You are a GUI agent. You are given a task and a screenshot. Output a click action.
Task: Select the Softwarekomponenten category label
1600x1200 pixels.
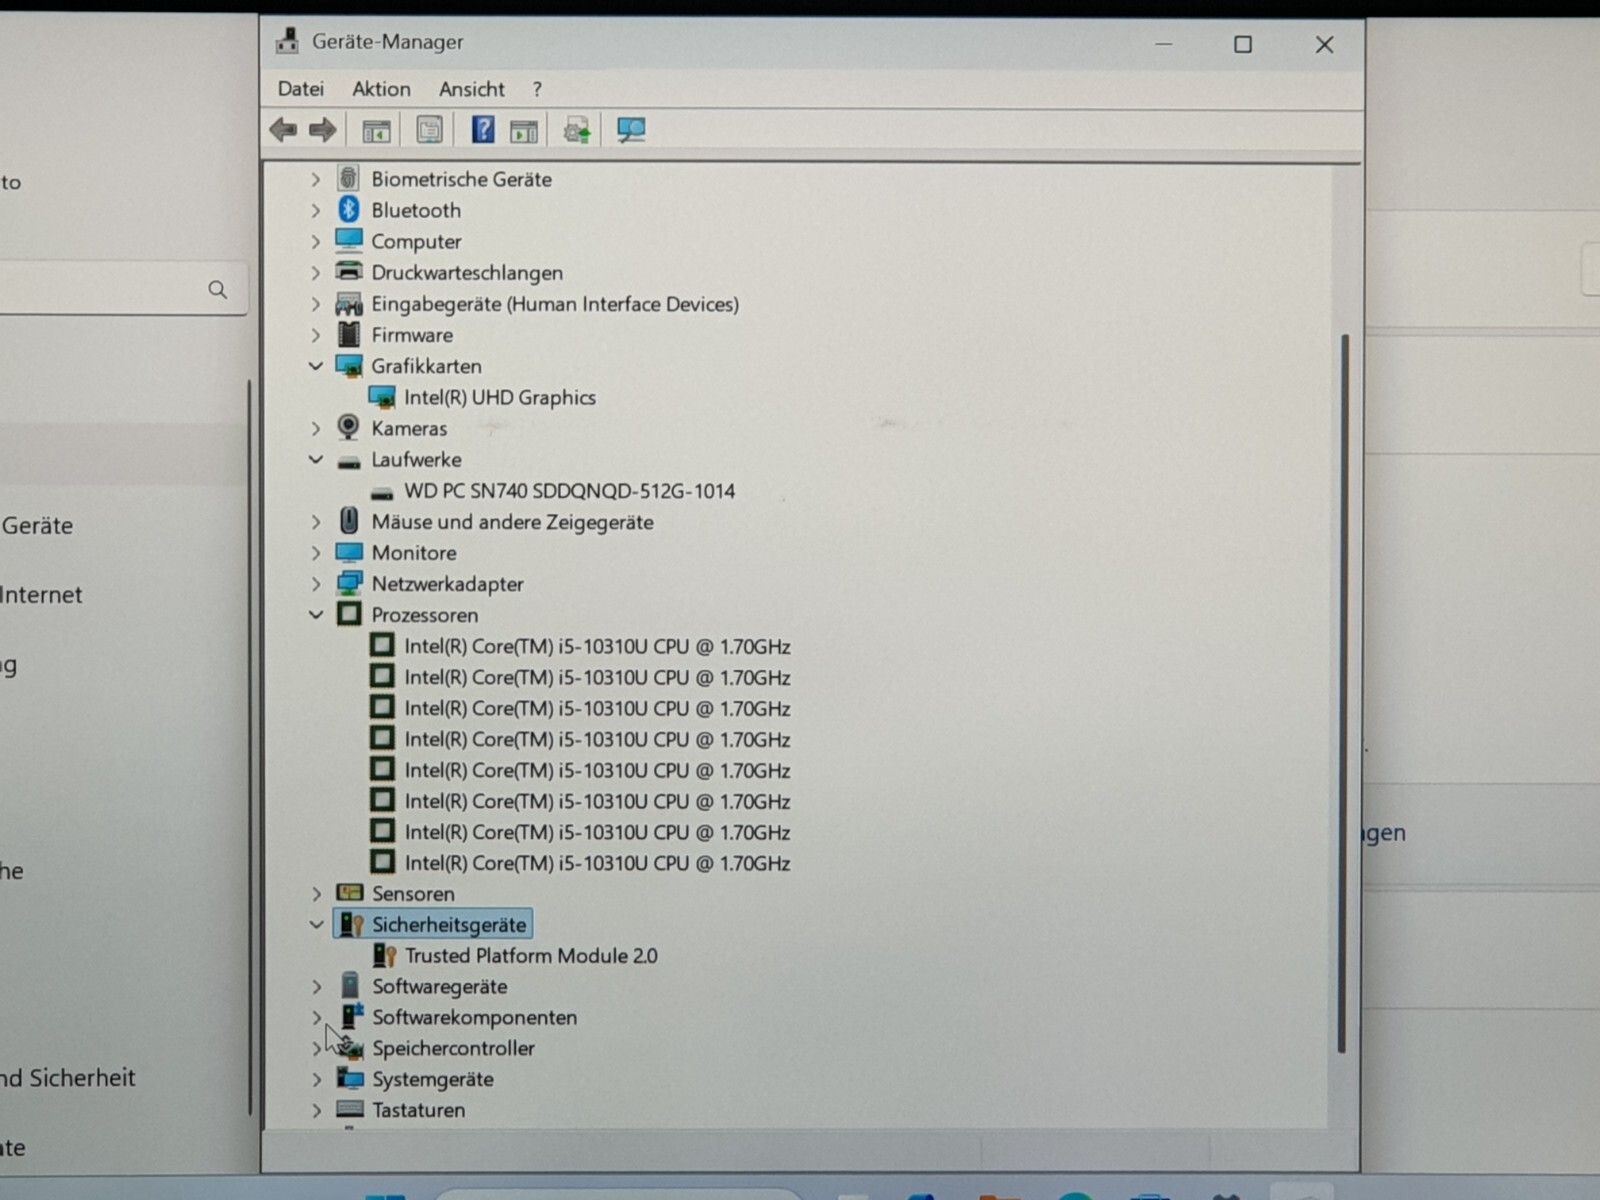tap(474, 1017)
